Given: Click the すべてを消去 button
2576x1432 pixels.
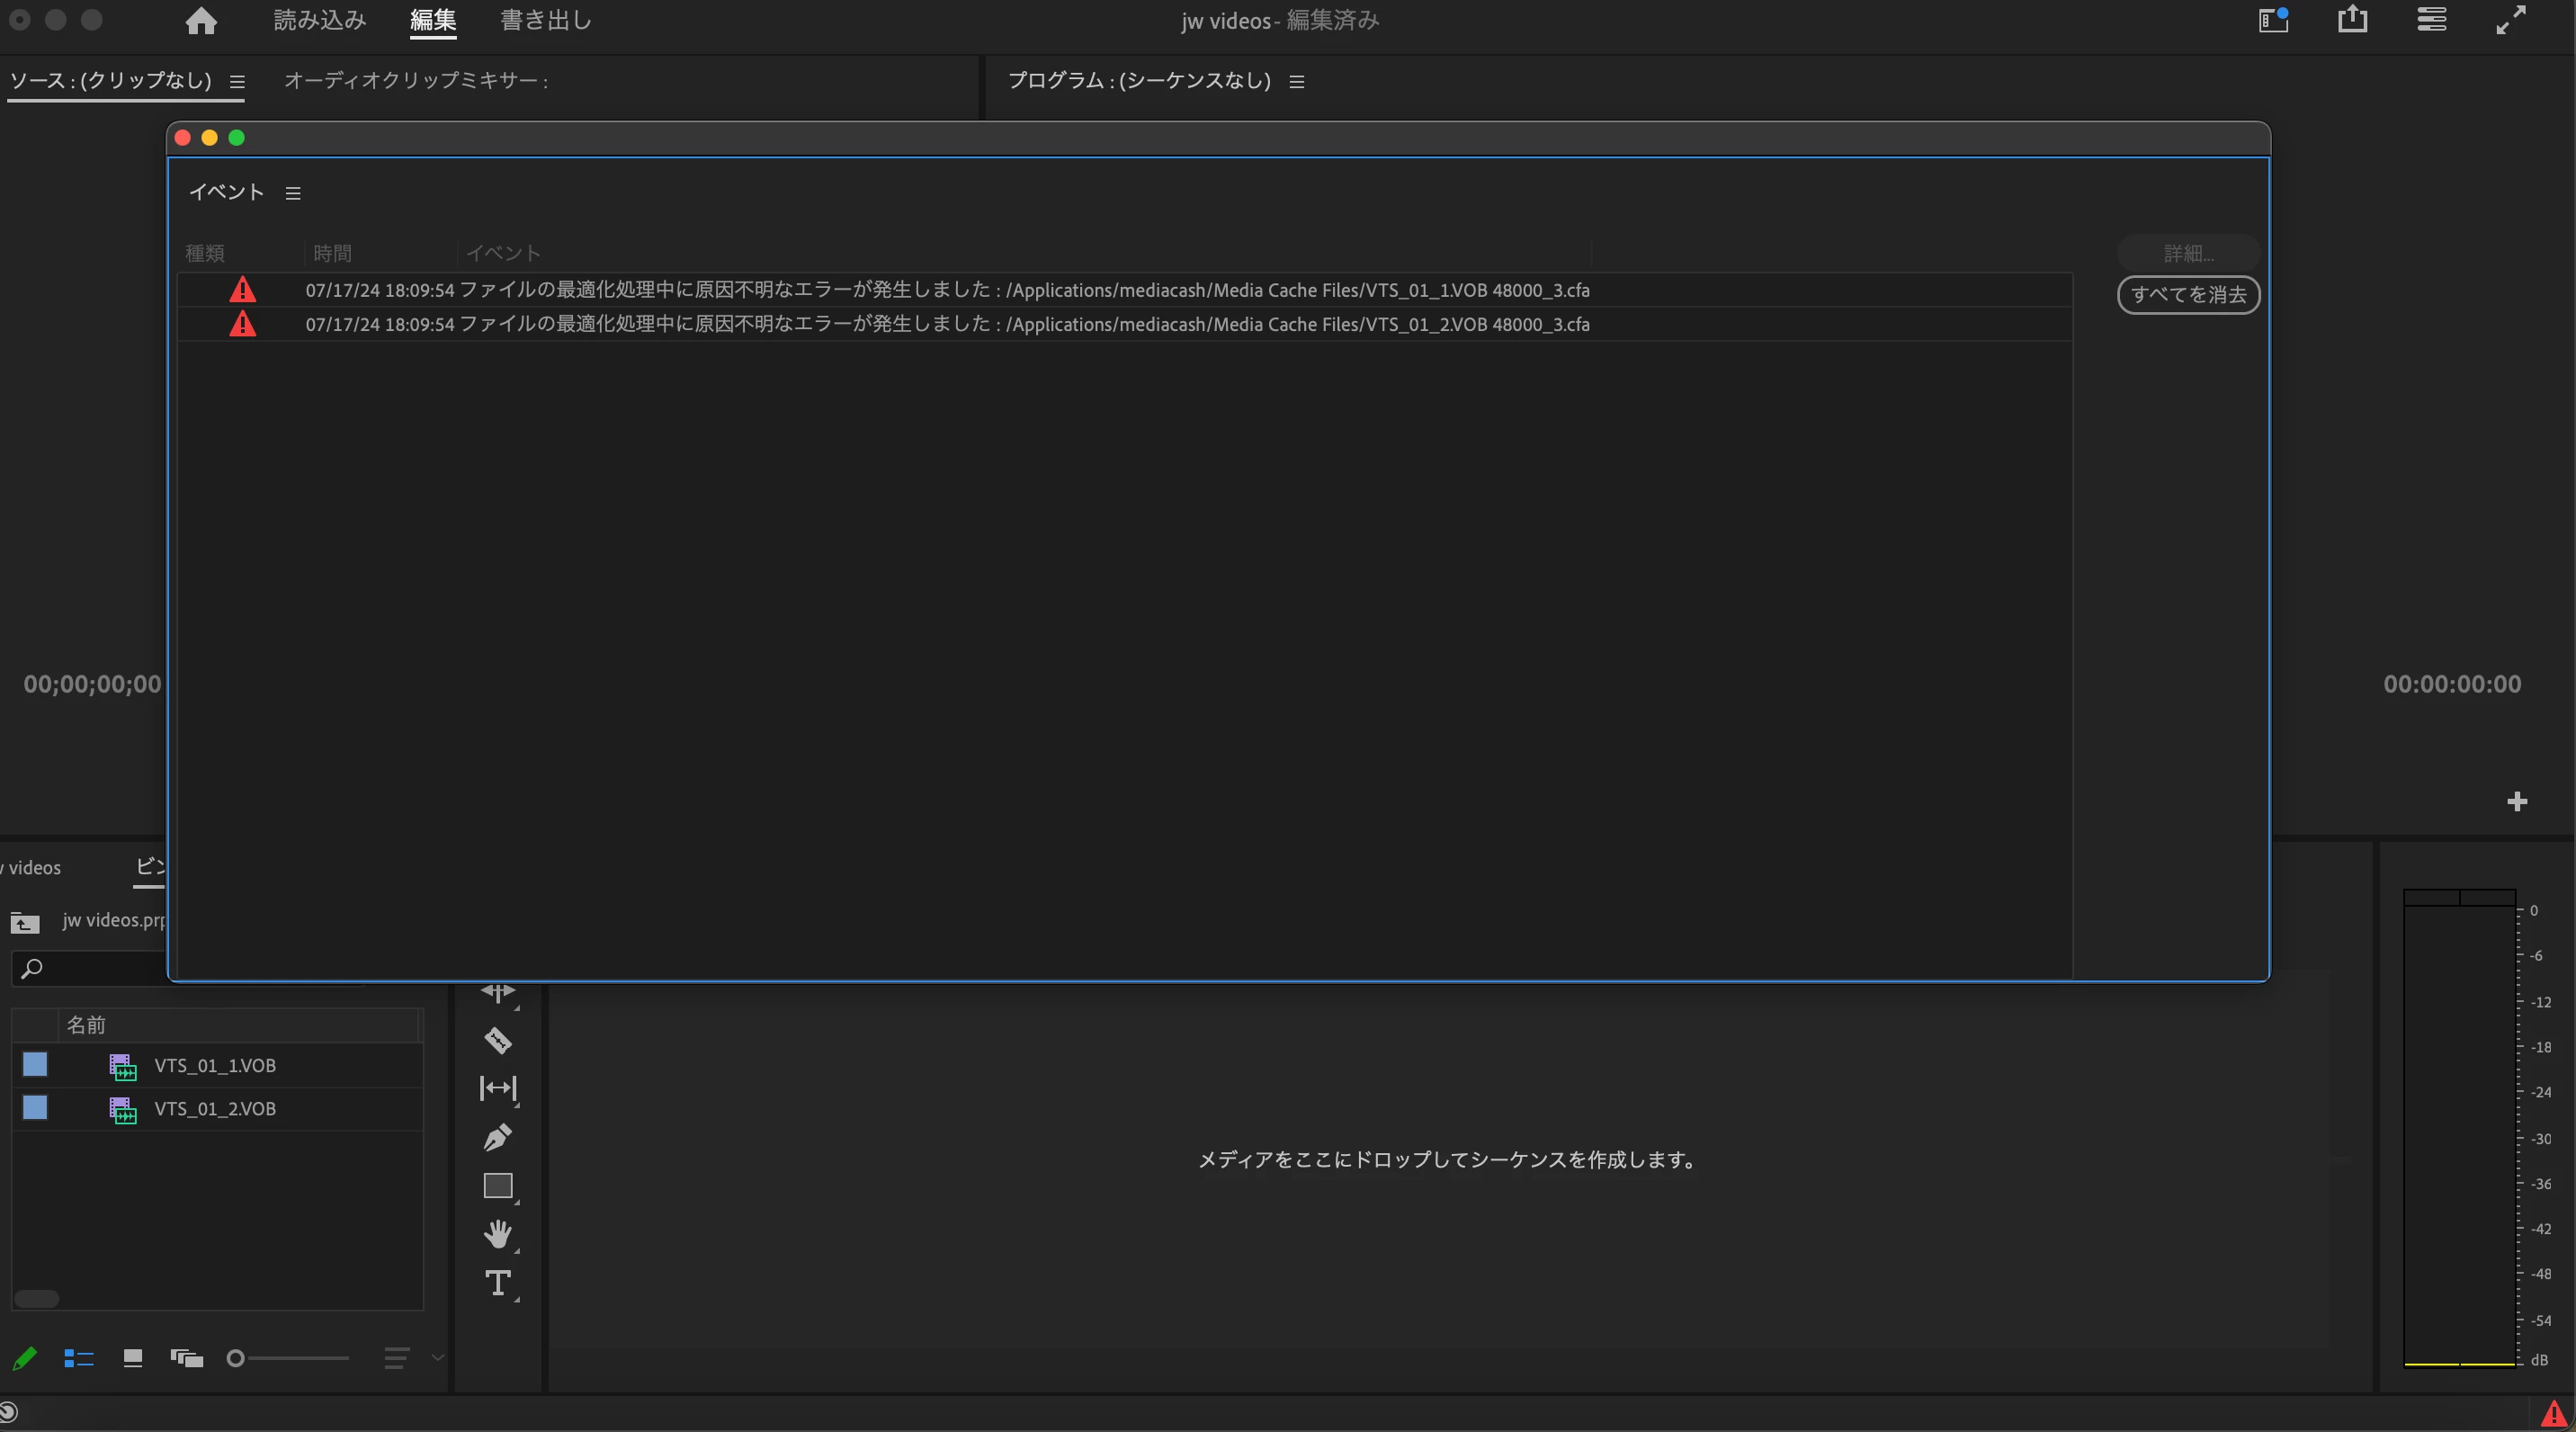Looking at the screenshot, I should [x=2188, y=295].
